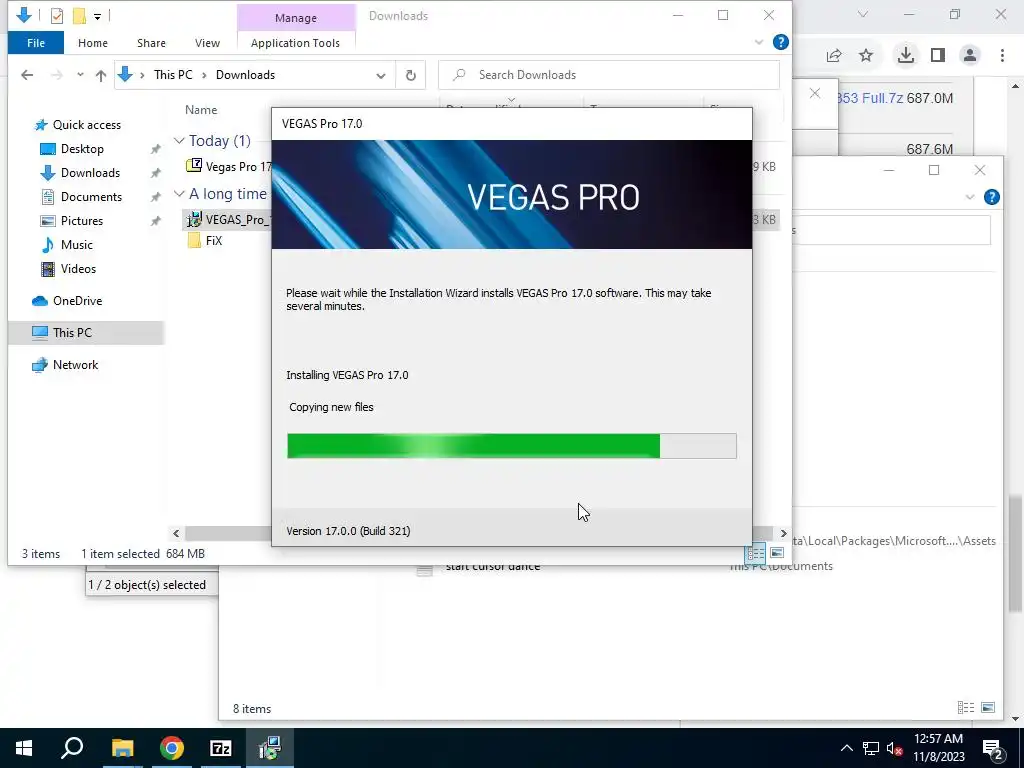Toggle the Chrome side panel icon
The height and width of the screenshot is (768, 1024).
(938, 56)
